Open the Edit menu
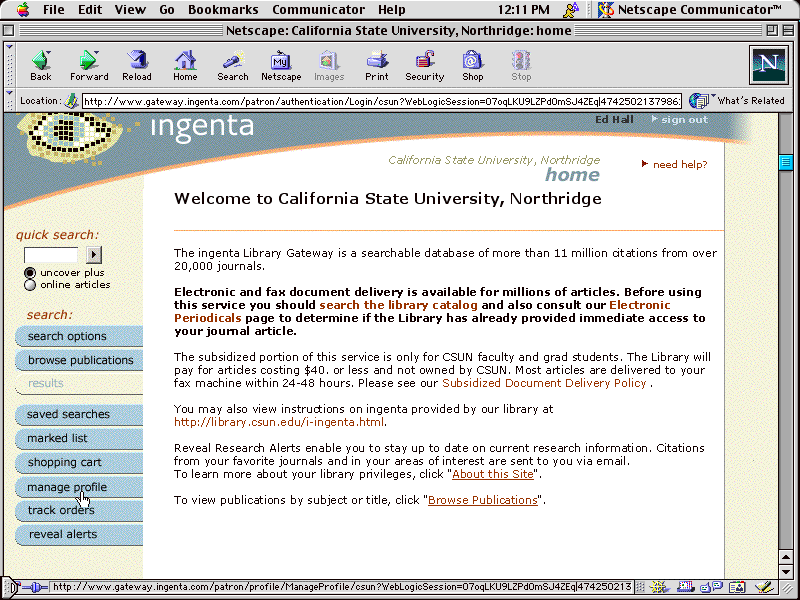This screenshot has height=600, width=800. coord(90,9)
